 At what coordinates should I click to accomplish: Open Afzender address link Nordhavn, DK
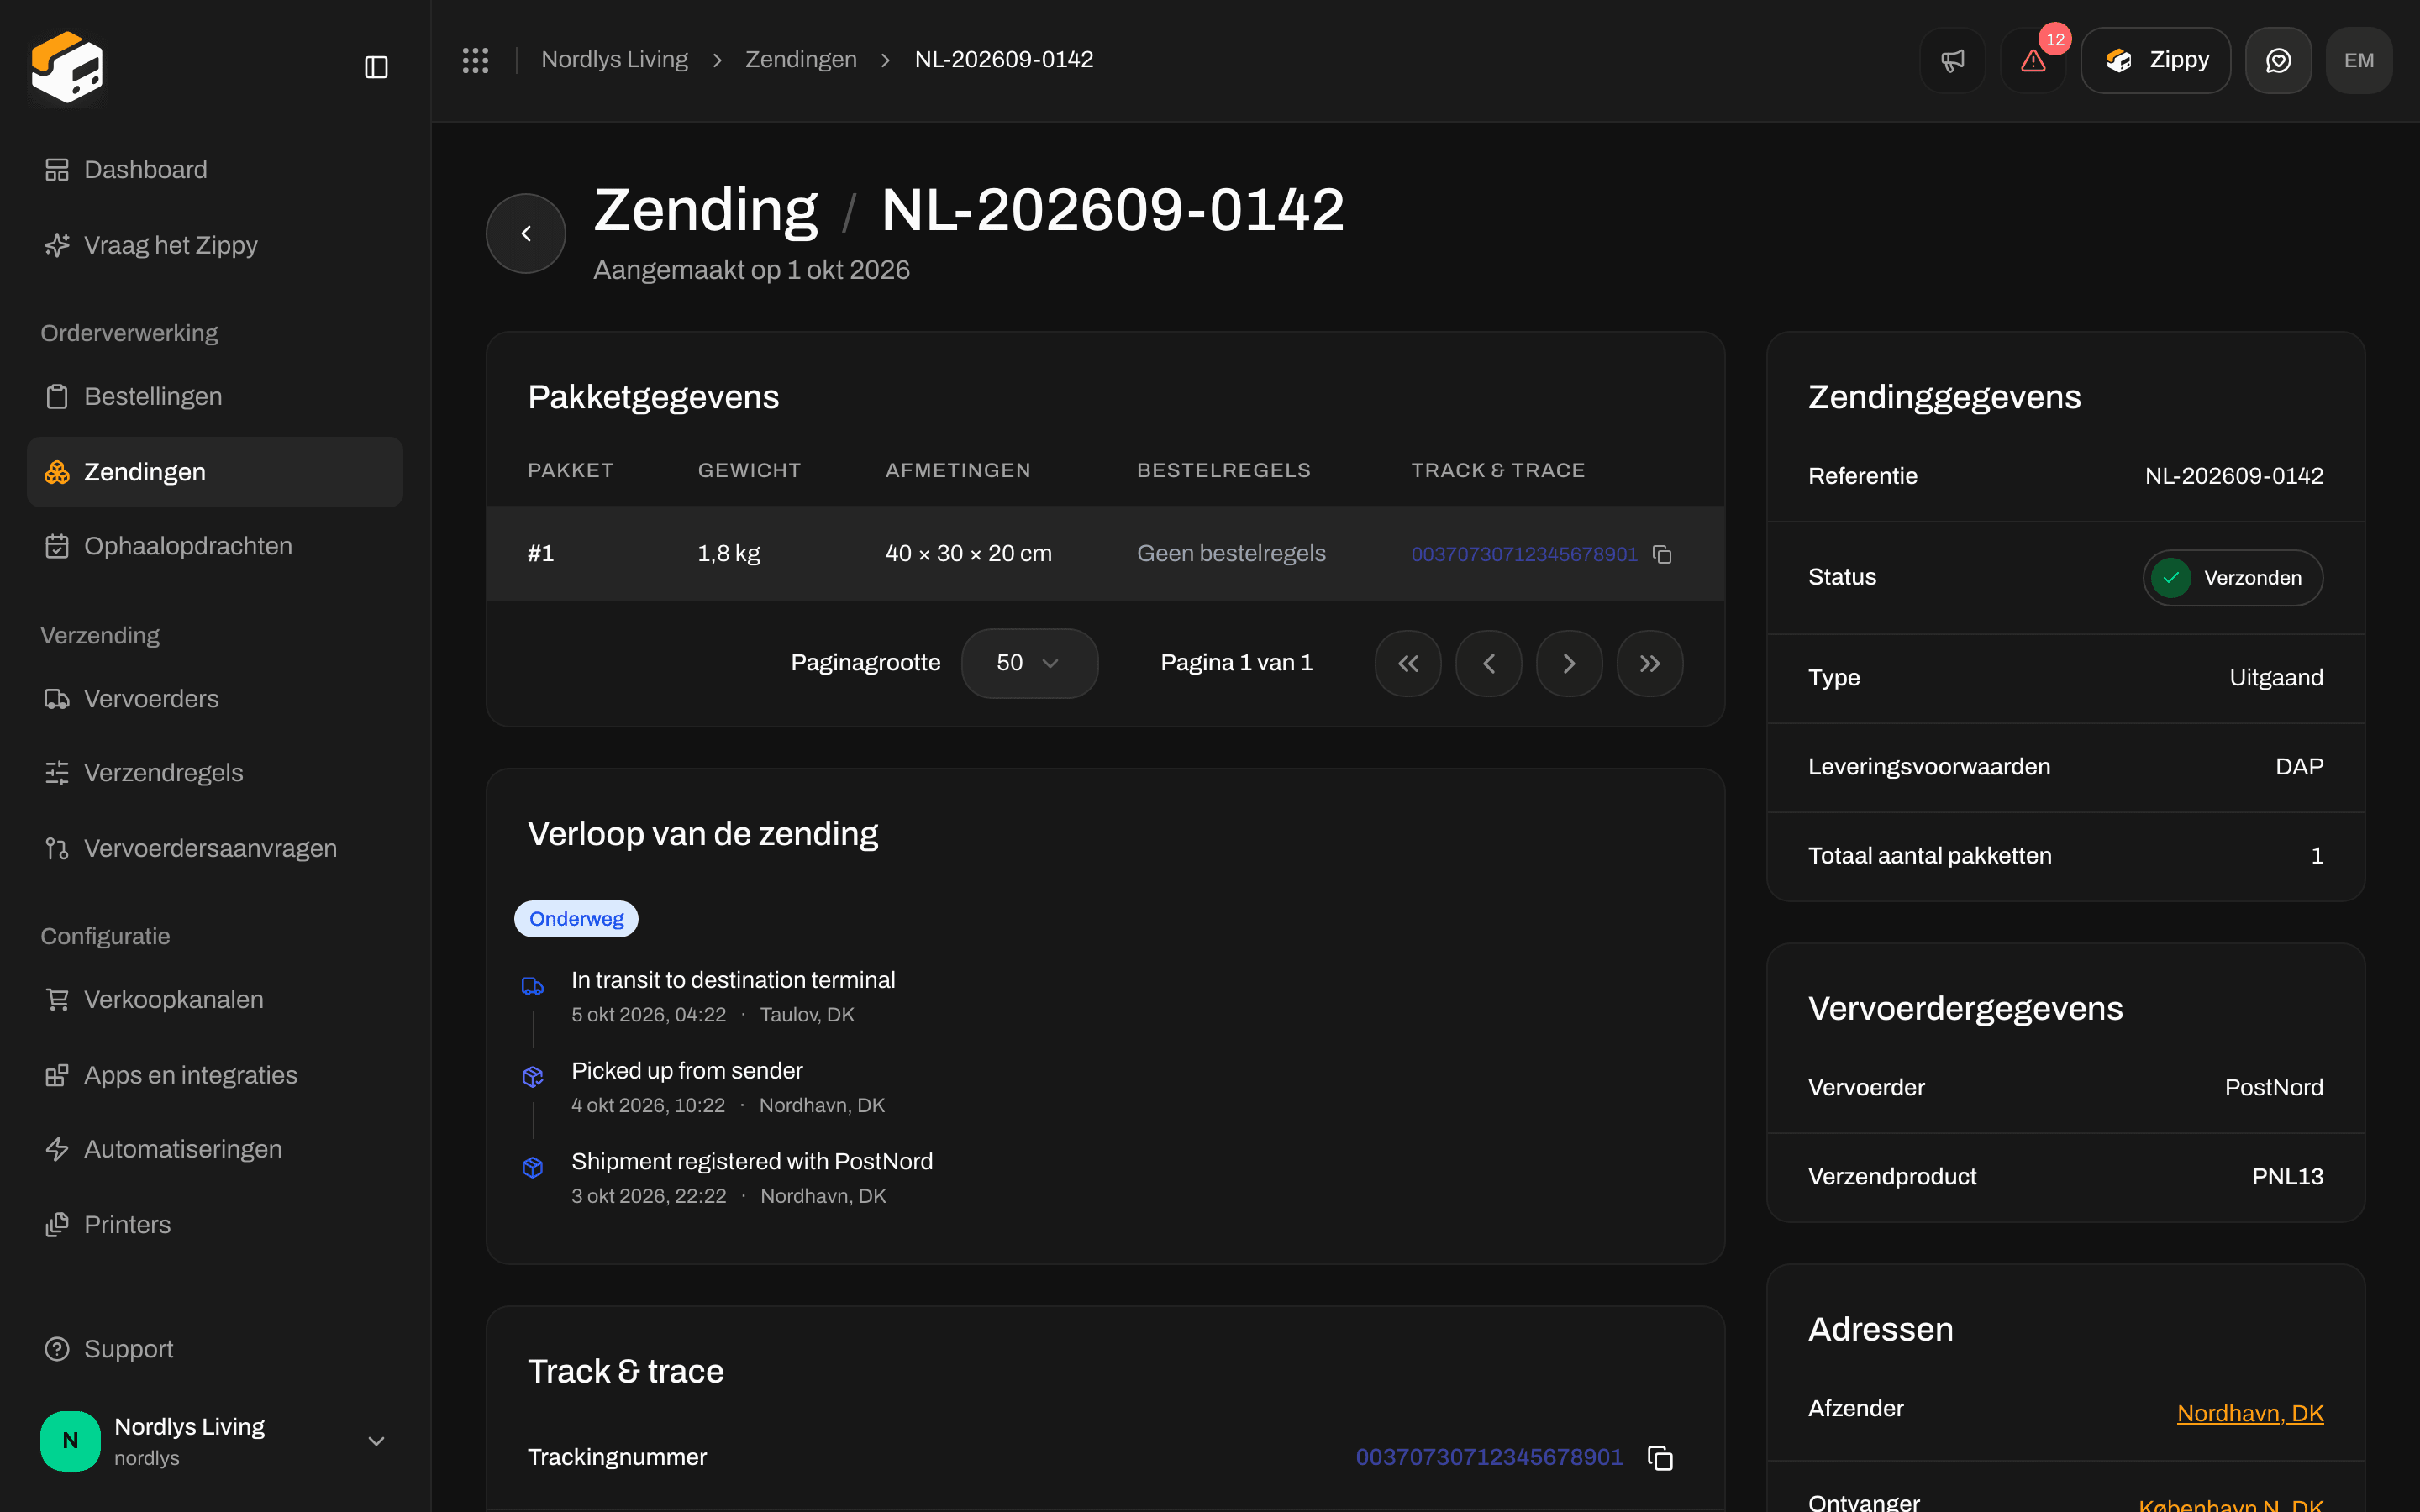coord(2250,1413)
